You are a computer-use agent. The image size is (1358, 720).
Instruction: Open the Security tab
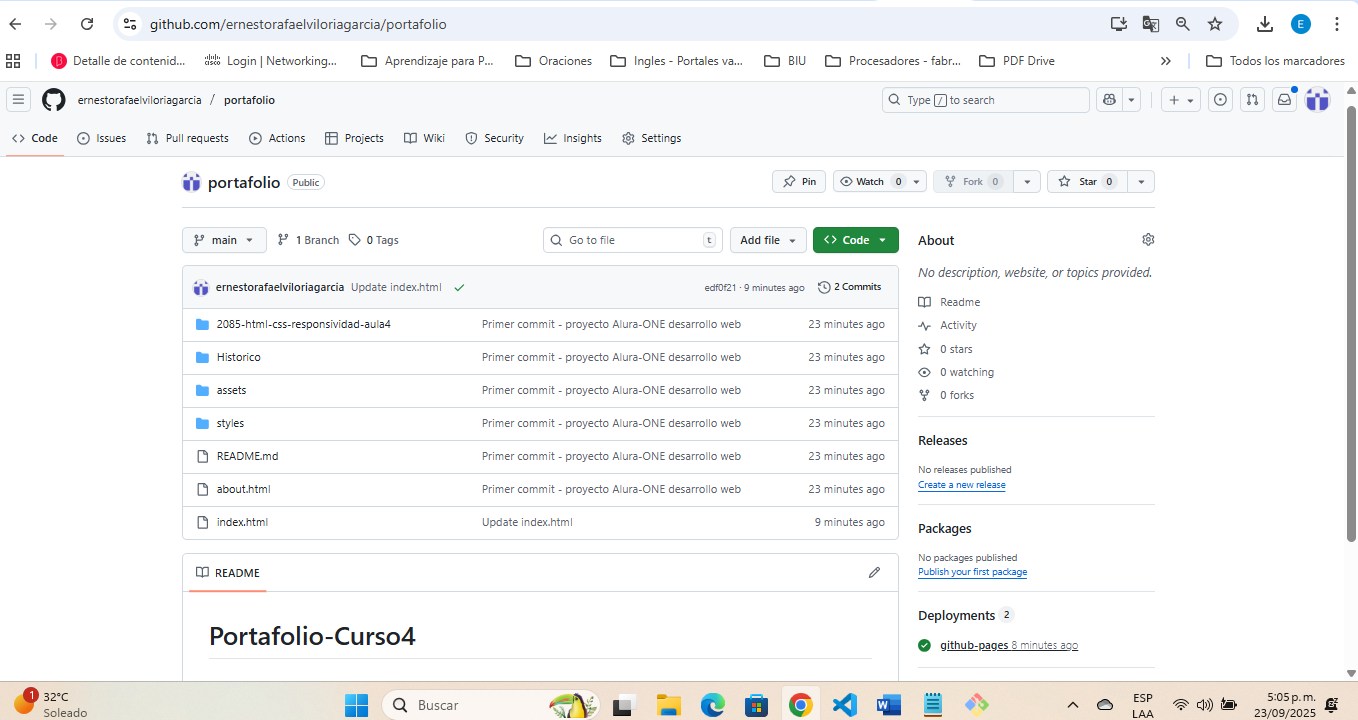click(494, 138)
